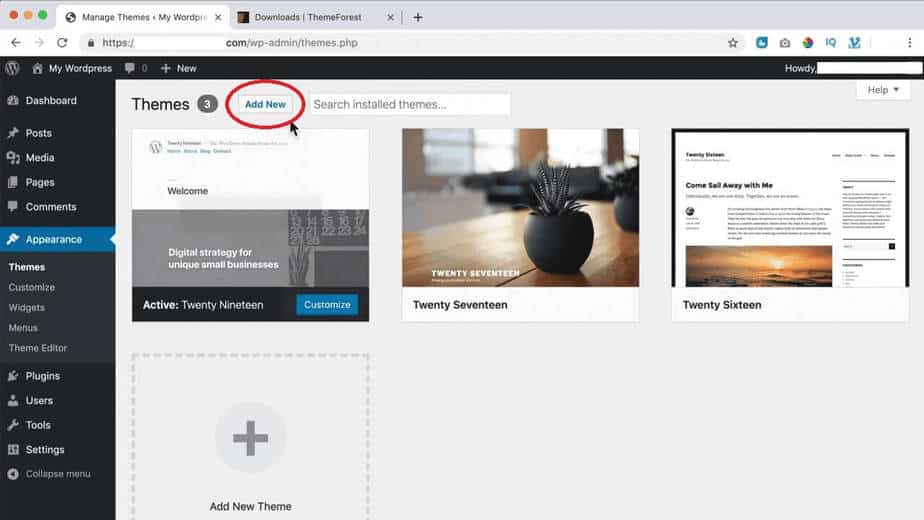Expand the Help dropdown panel
Viewport: 924px width, 520px height.
pyautogui.click(x=883, y=90)
